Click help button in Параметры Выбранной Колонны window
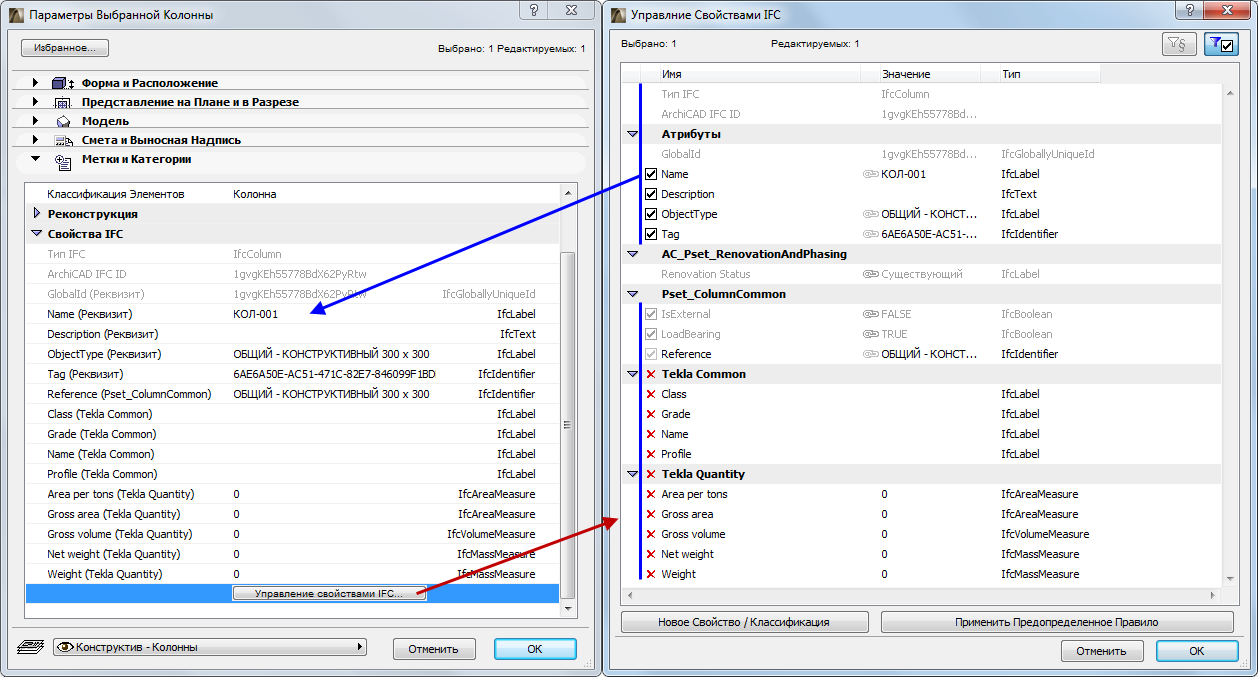This screenshot has width=1258, height=677. pos(535,10)
